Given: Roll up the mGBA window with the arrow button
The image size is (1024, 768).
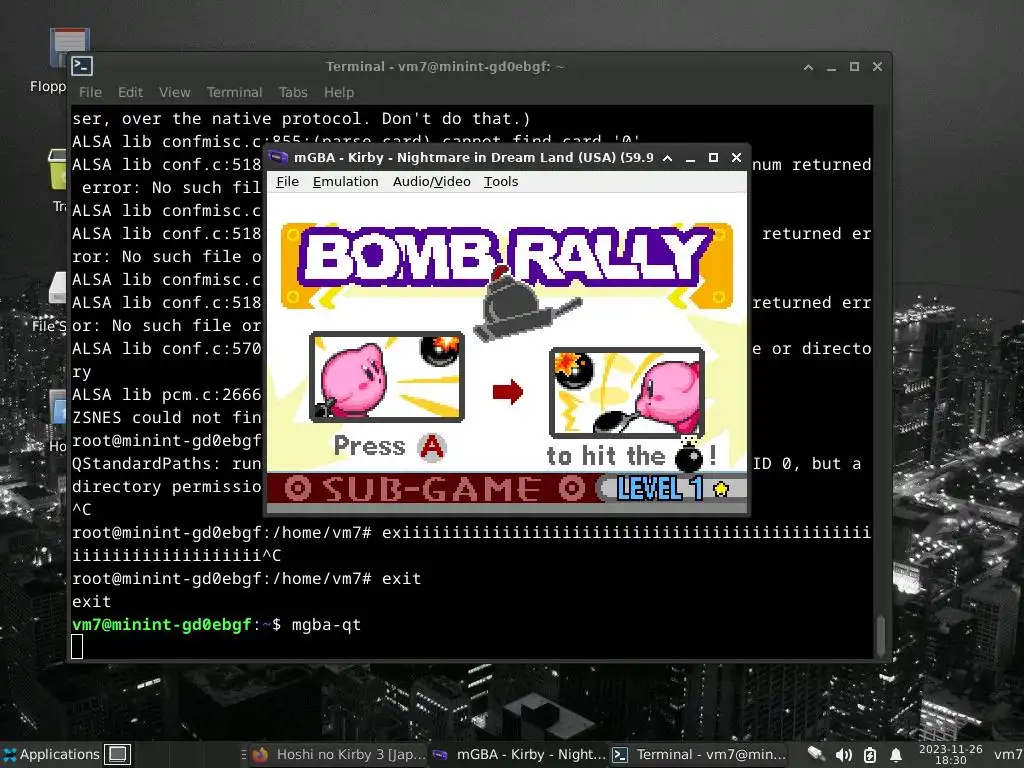Looking at the screenshot, I should tap(667, 158).
